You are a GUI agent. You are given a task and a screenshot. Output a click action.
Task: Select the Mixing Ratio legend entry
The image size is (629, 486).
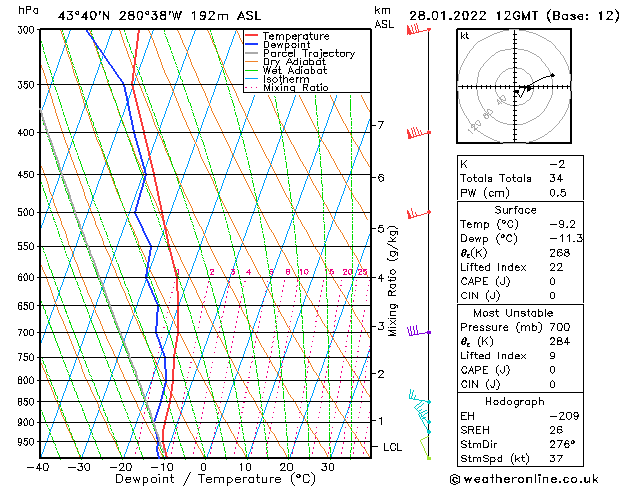pos(287,88)
